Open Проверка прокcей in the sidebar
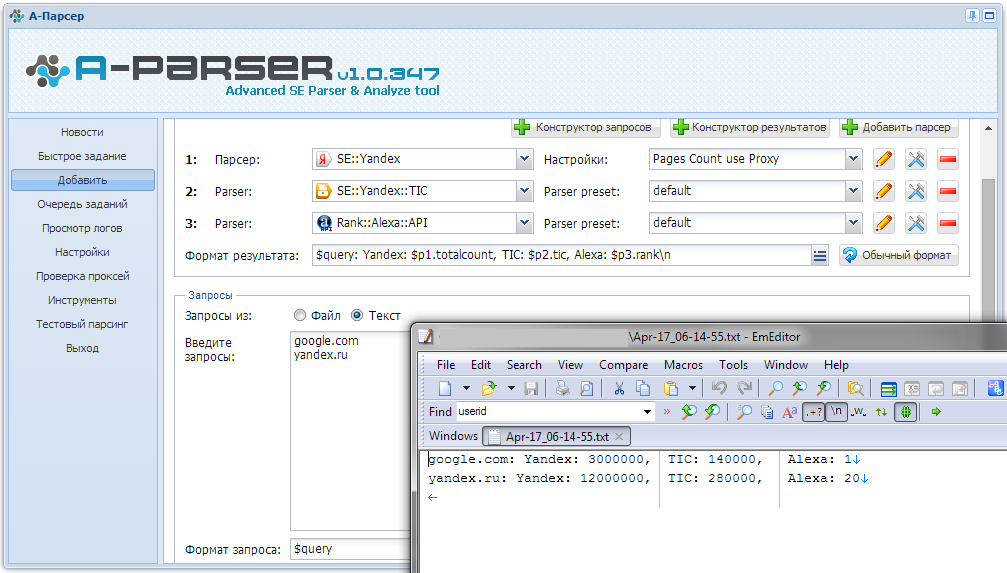Viewport: 1007px width, 573px height. click(x=82, y=276)
